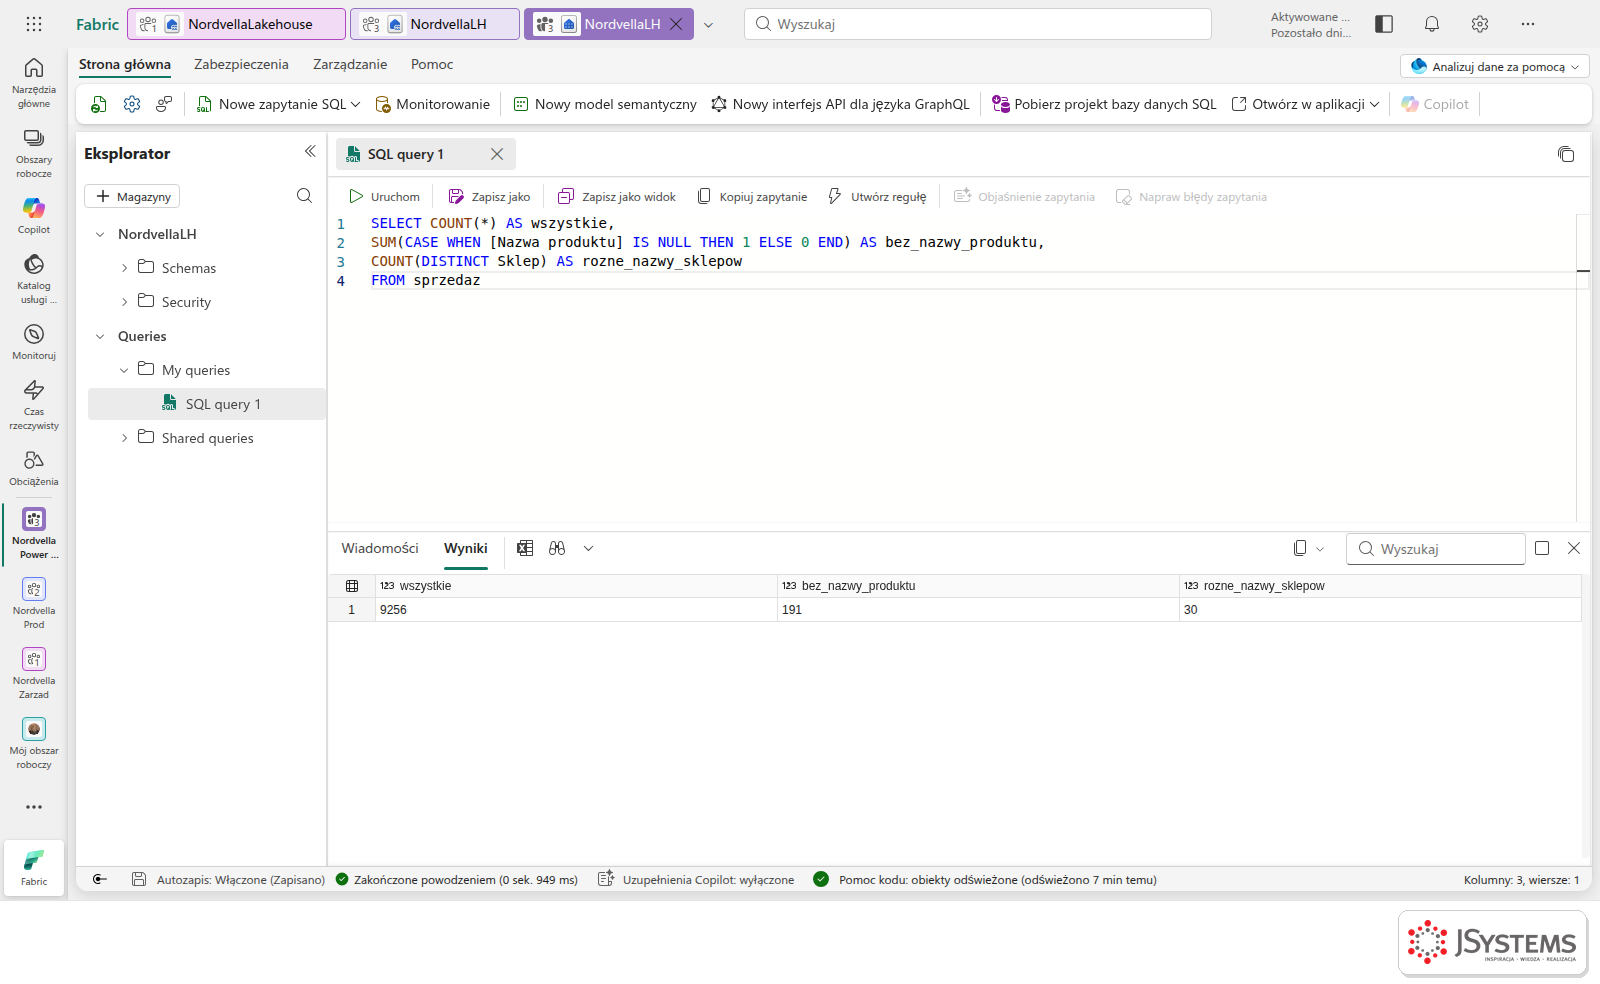Click the results Wyszukaj search box
The width and height of the screenshot is (1600, 984).
click(x=1436, y=549)
